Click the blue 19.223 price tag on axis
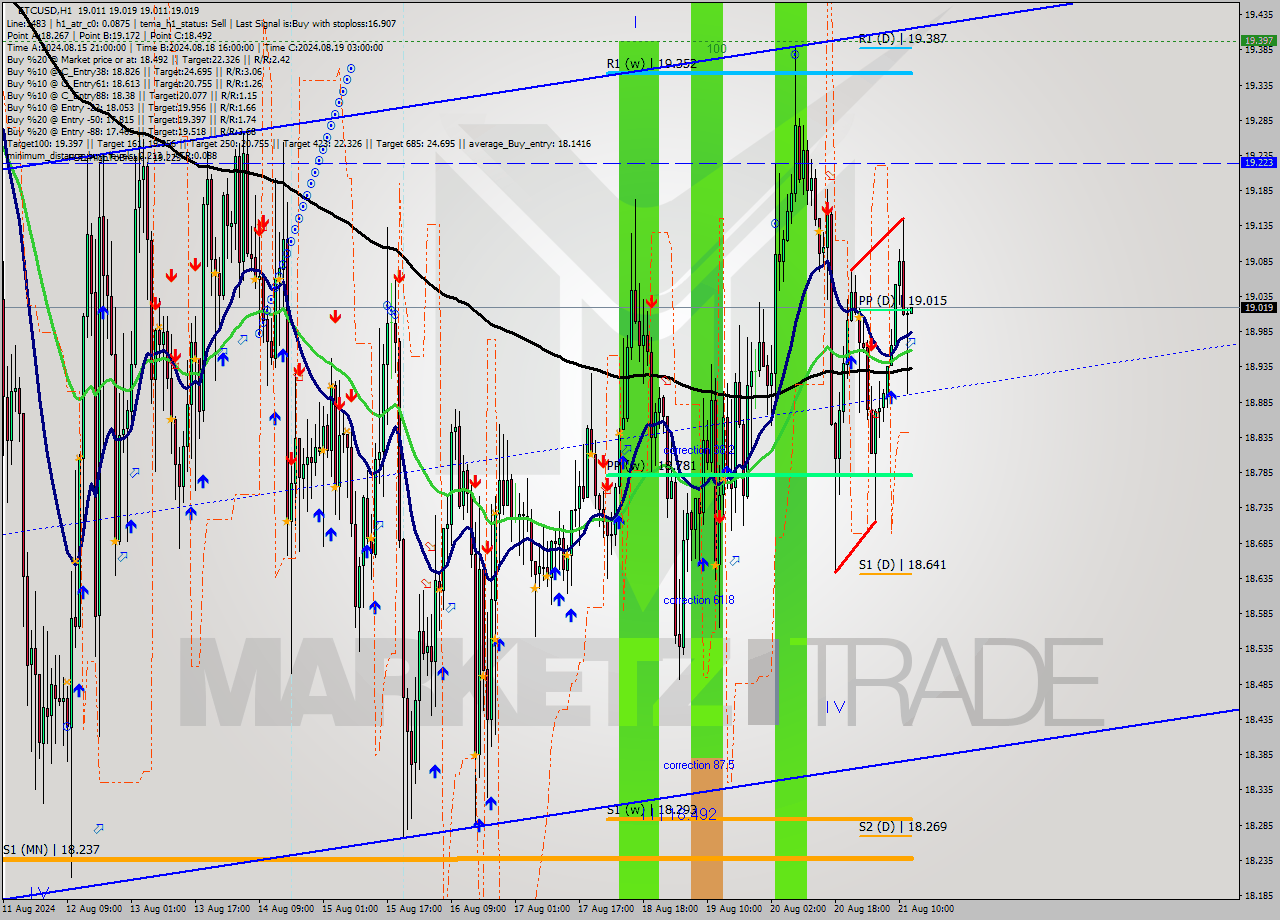 1257,162
